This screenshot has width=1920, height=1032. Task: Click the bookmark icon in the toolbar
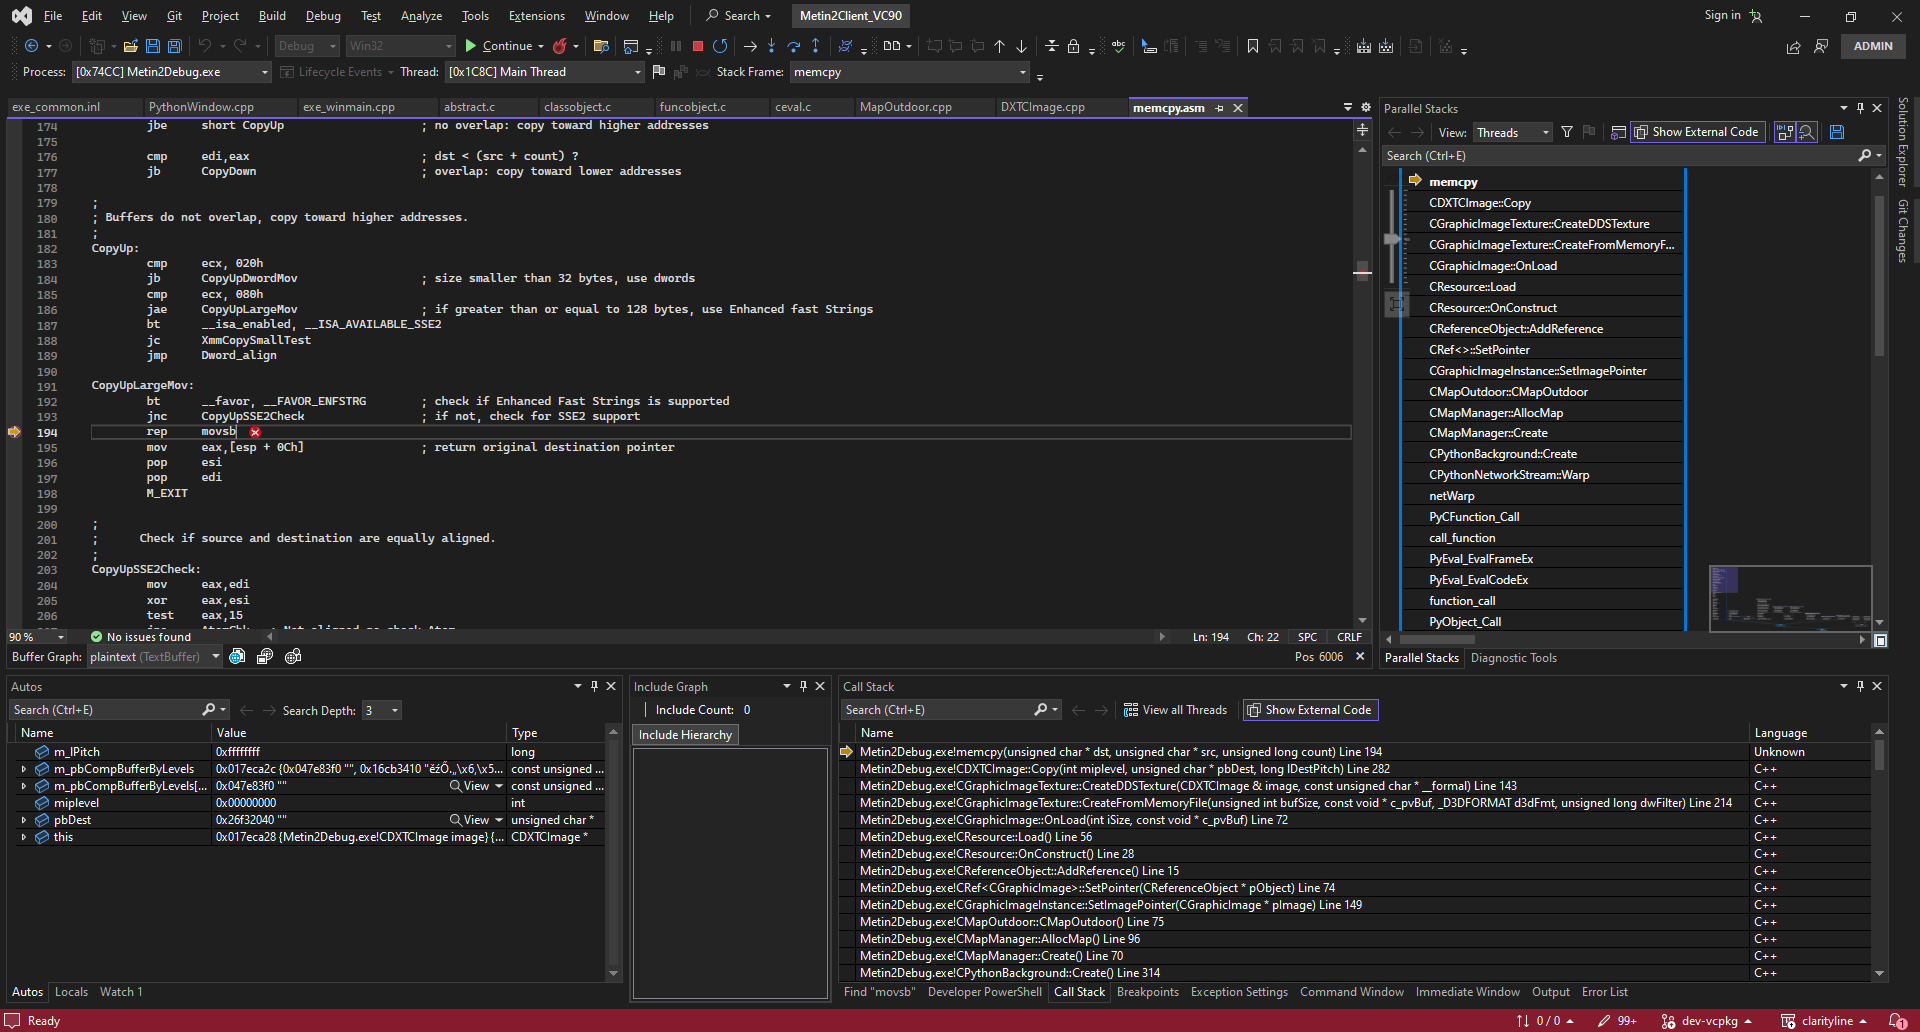[x=1252, y=46]
